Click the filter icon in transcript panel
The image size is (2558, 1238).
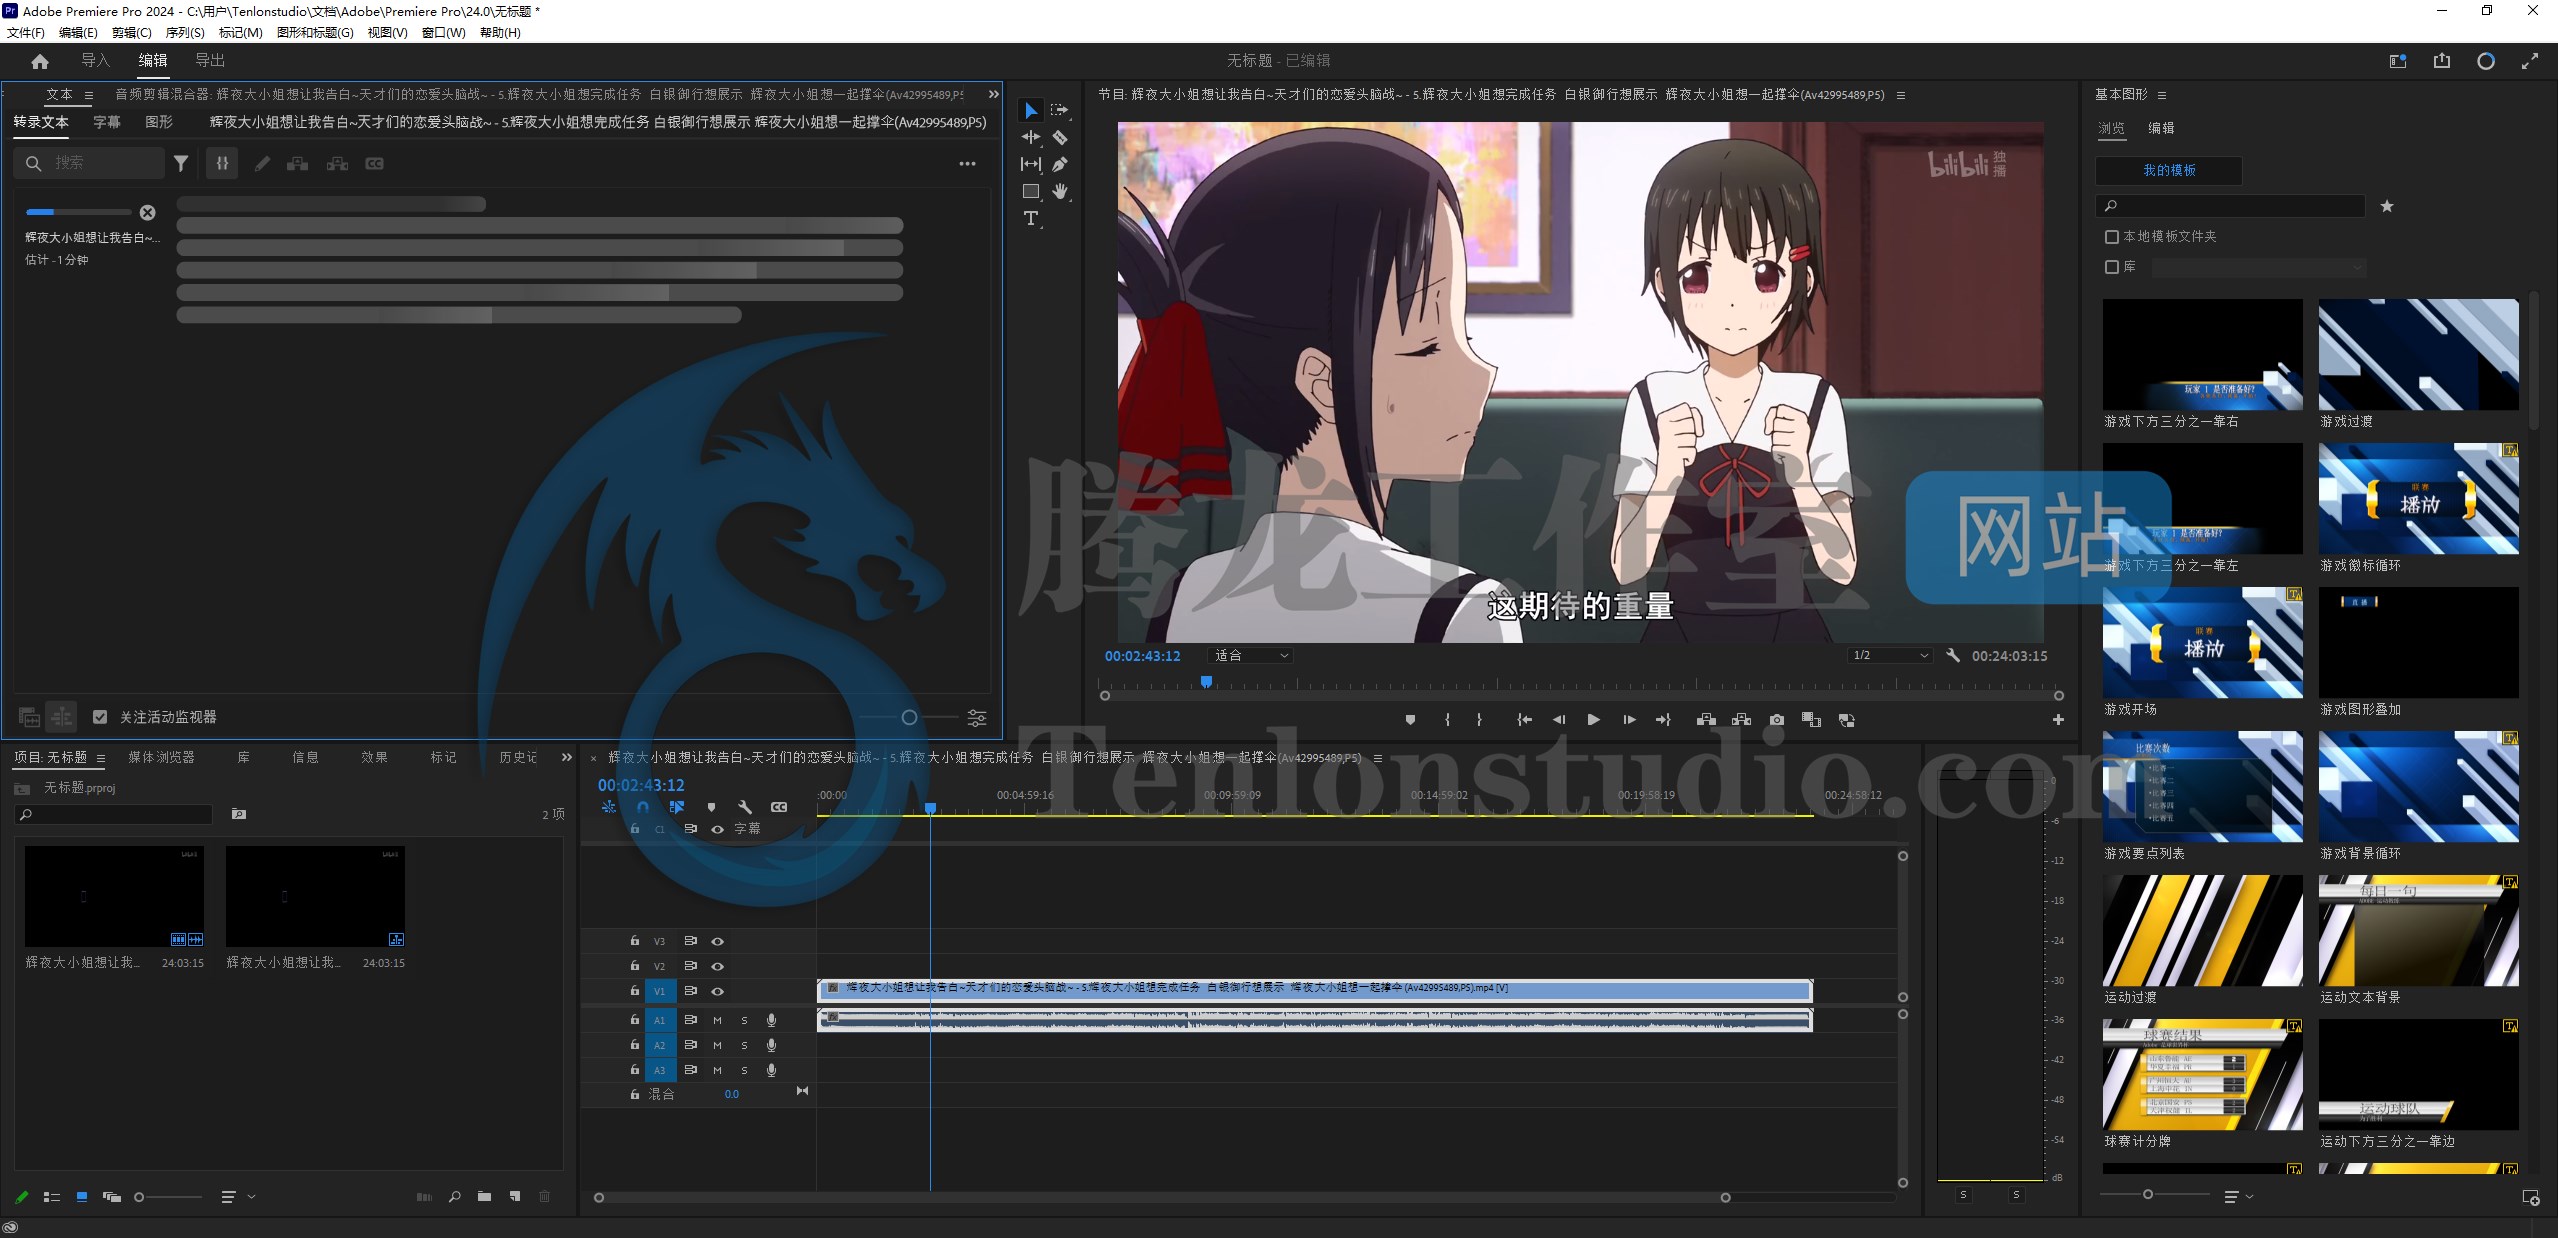[x=181, y=163]
